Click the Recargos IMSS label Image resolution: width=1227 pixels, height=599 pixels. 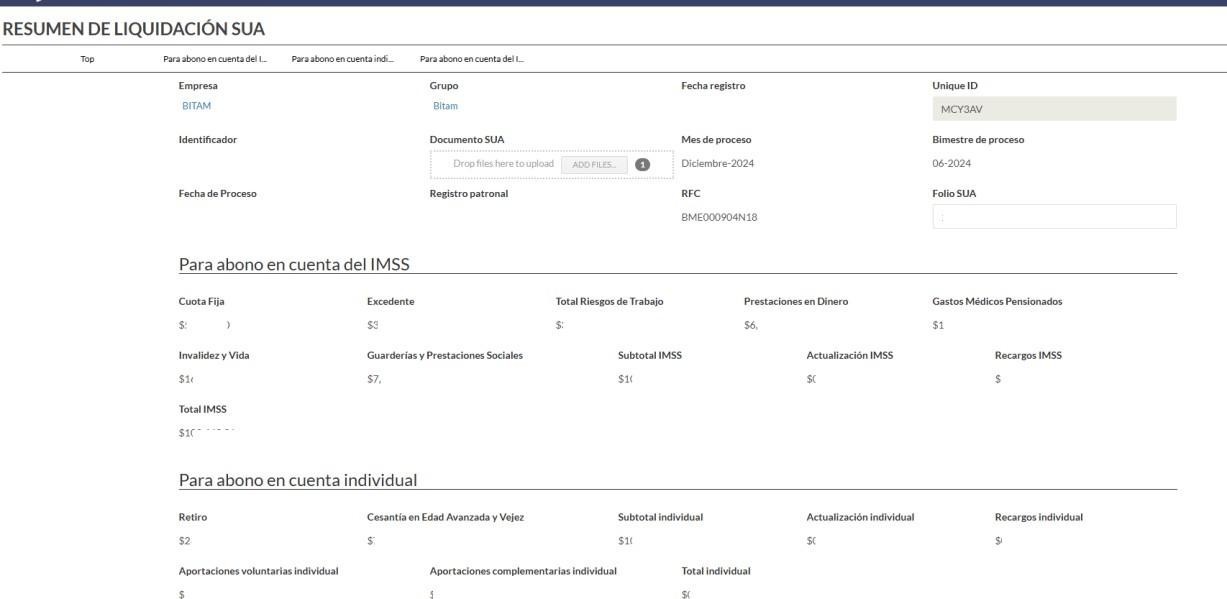pos(1028,356)
